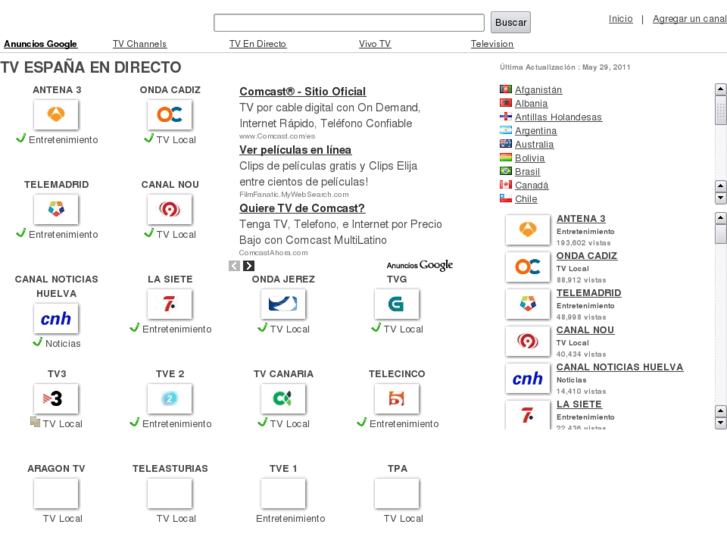This screenshot has height=545, width=727.
Task: Open LA SIETE title link in sidebar
Action: pos(579,404)
